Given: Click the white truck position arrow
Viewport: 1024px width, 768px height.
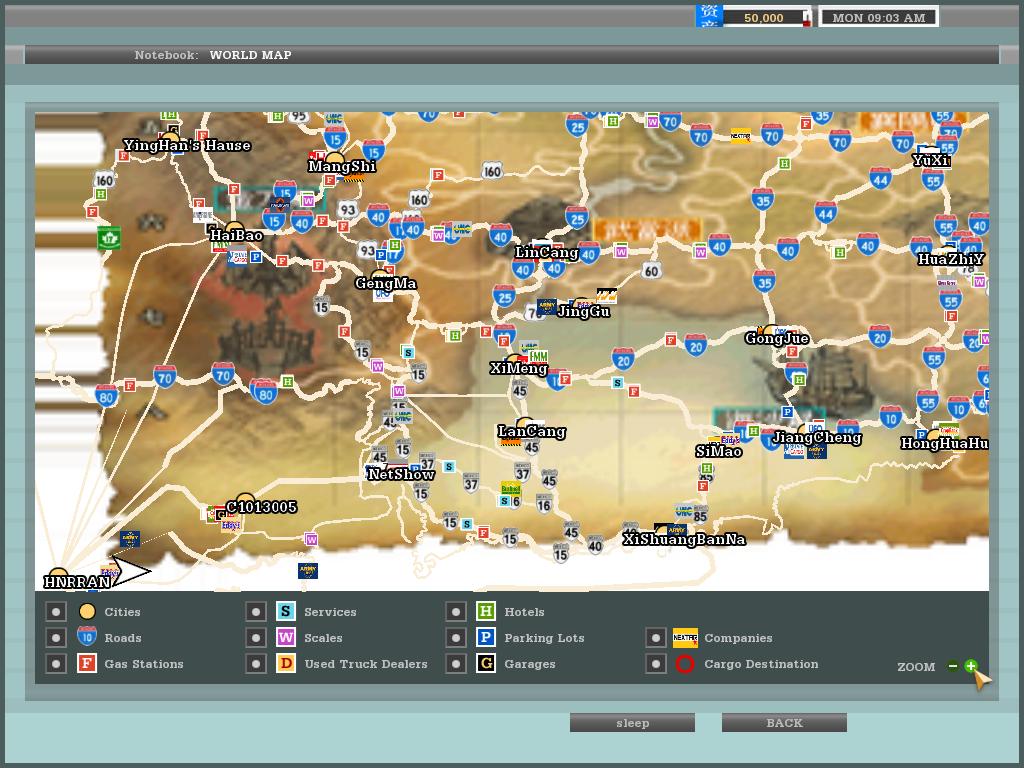Looking at the screenshot, I should tap(131, 571).
